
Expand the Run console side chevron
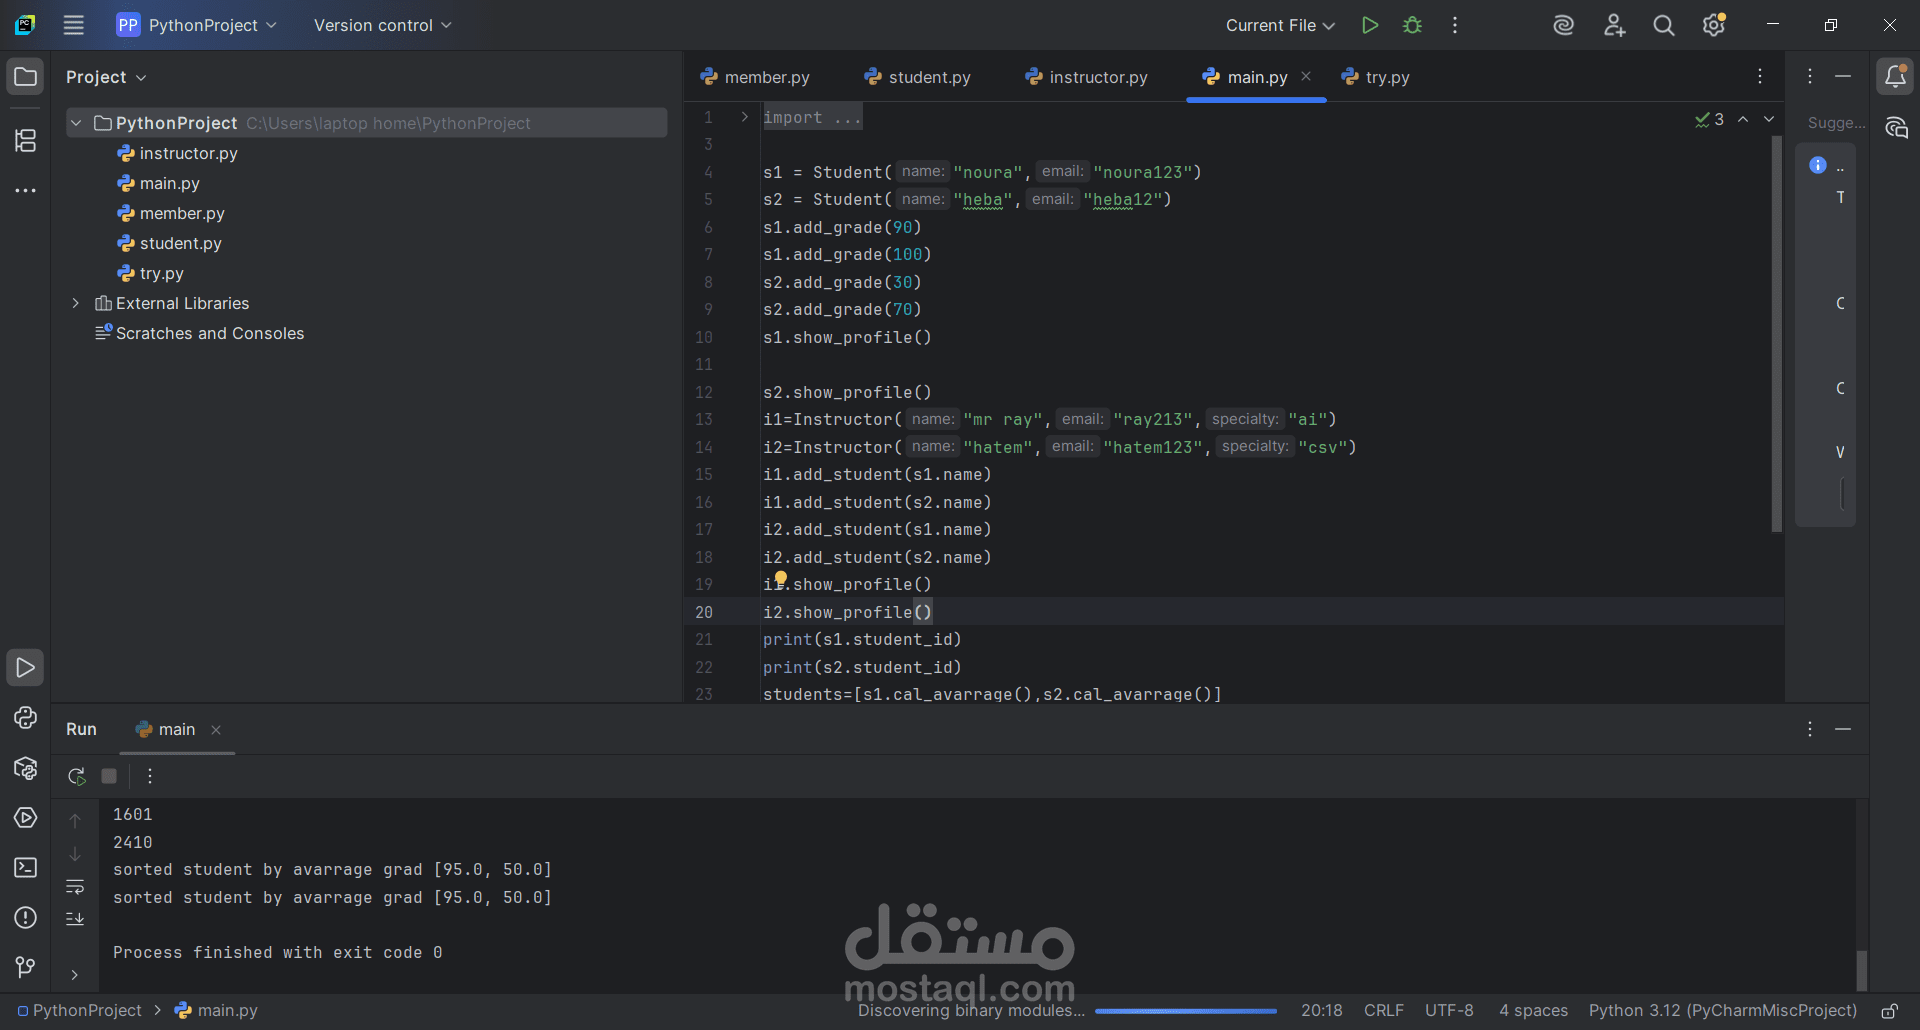click(x=75, y=975)
